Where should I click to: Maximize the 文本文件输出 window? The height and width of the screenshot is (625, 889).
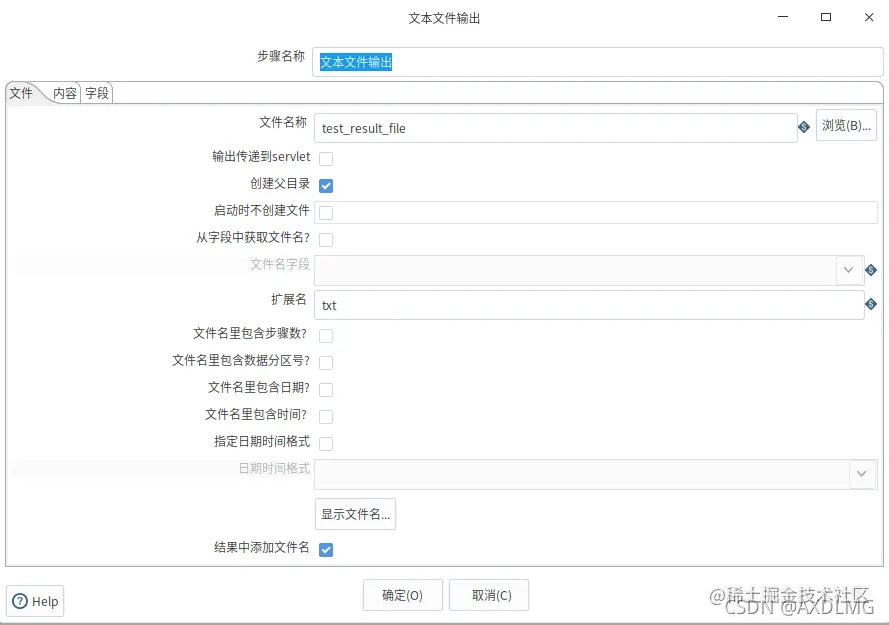tap(826, 18)
